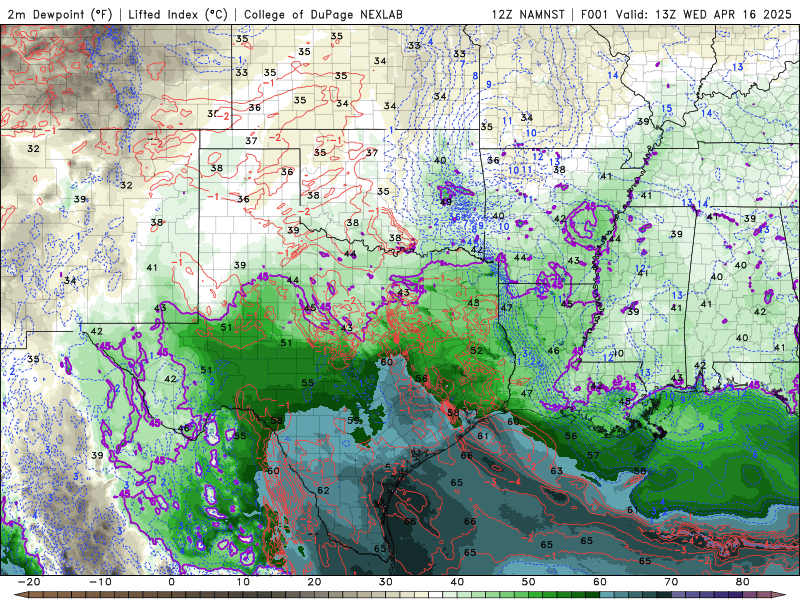This screenshot has width=800, height=600.
Task: Click the blue lifted index '15' label
Action: pos(667,108)
